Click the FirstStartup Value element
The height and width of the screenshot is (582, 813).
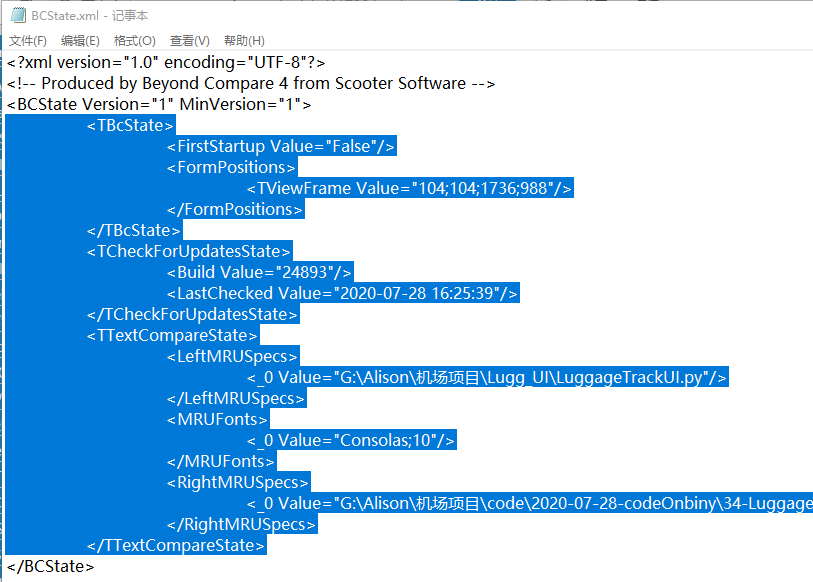coord(280,146)
